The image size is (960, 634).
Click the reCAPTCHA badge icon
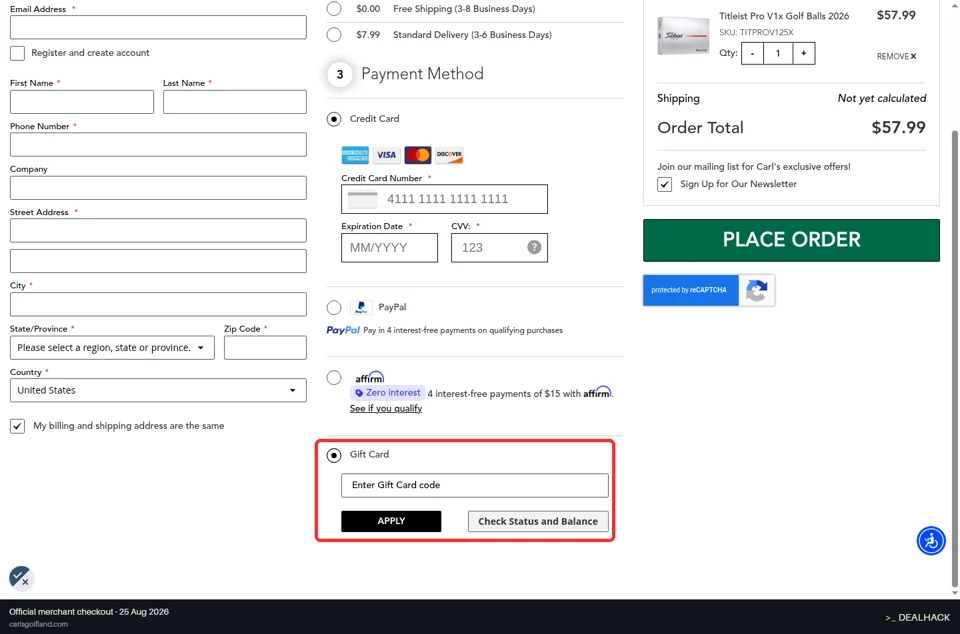coord(757,290)
